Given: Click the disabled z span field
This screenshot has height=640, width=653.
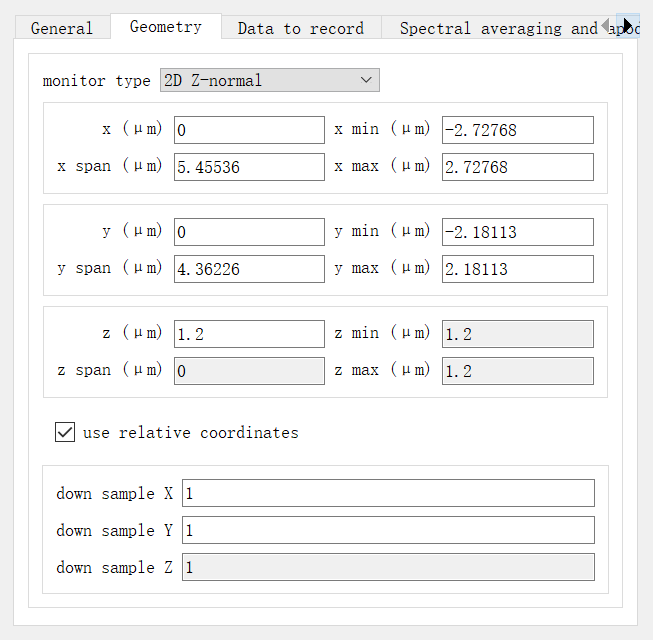Looking at the screenshot, I should tap(249, 371).
